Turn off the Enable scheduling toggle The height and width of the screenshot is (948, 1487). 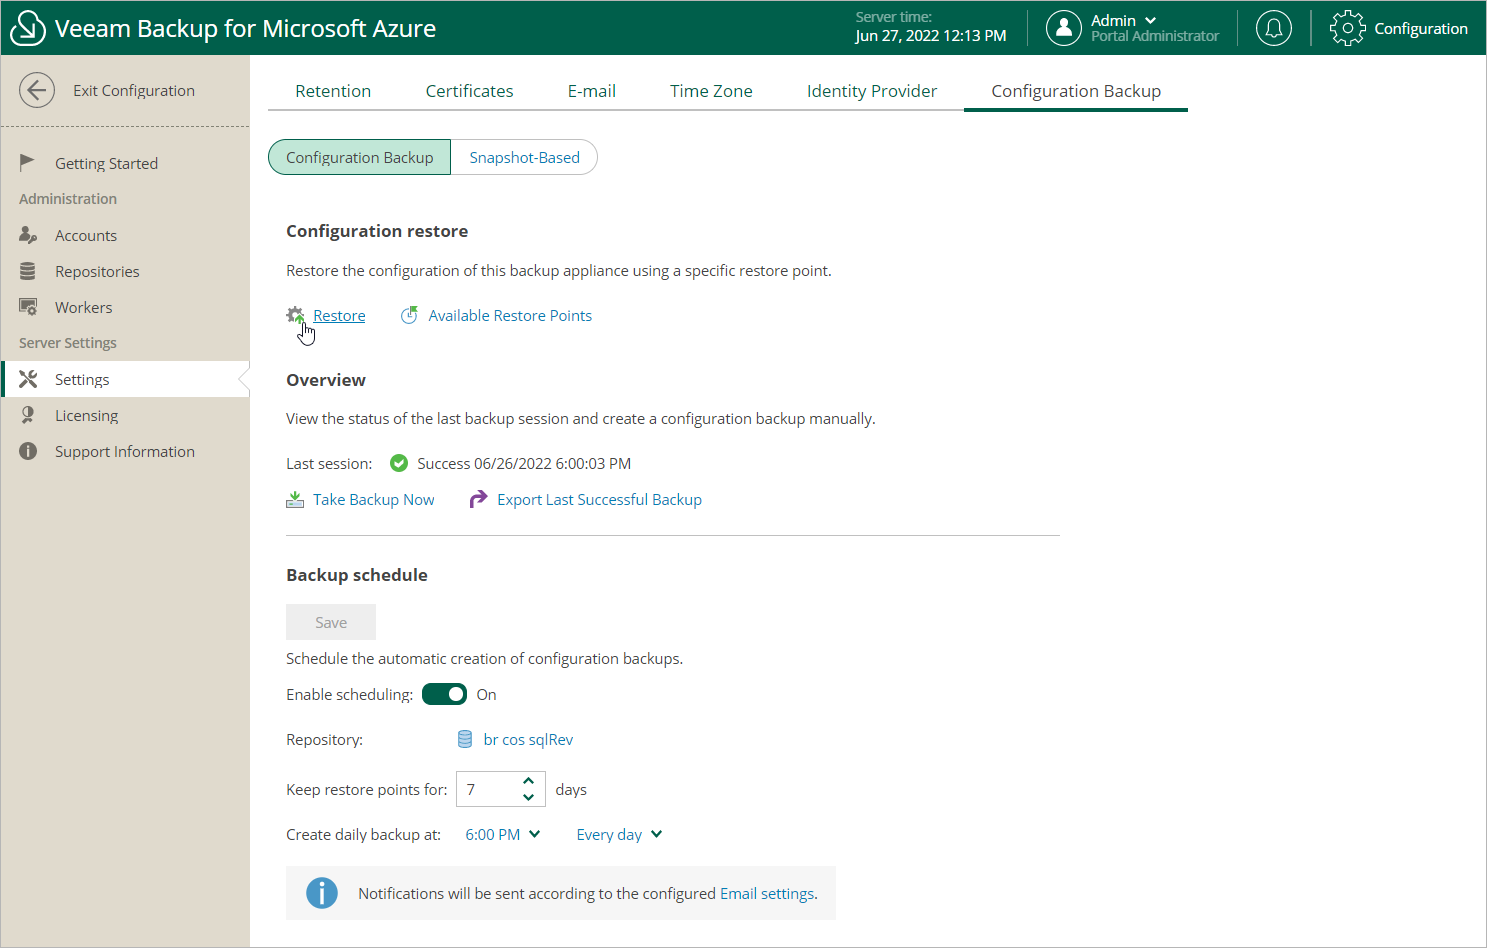444,694
